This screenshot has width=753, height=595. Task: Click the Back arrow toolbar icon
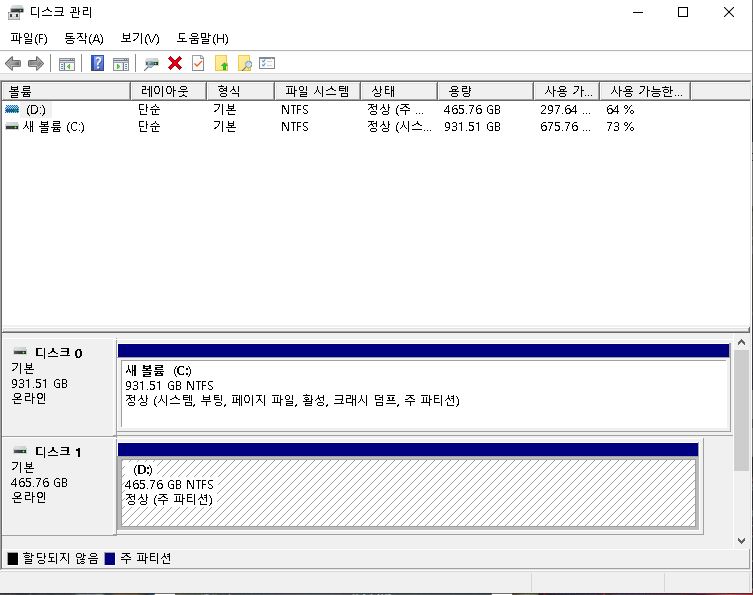click(13, 63)
